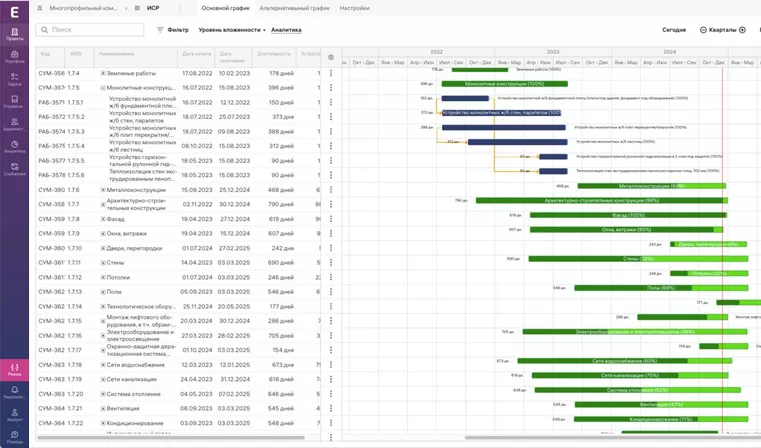Click the Поиск search field
This screenshot has height=448, width=761.
(90, 30)
